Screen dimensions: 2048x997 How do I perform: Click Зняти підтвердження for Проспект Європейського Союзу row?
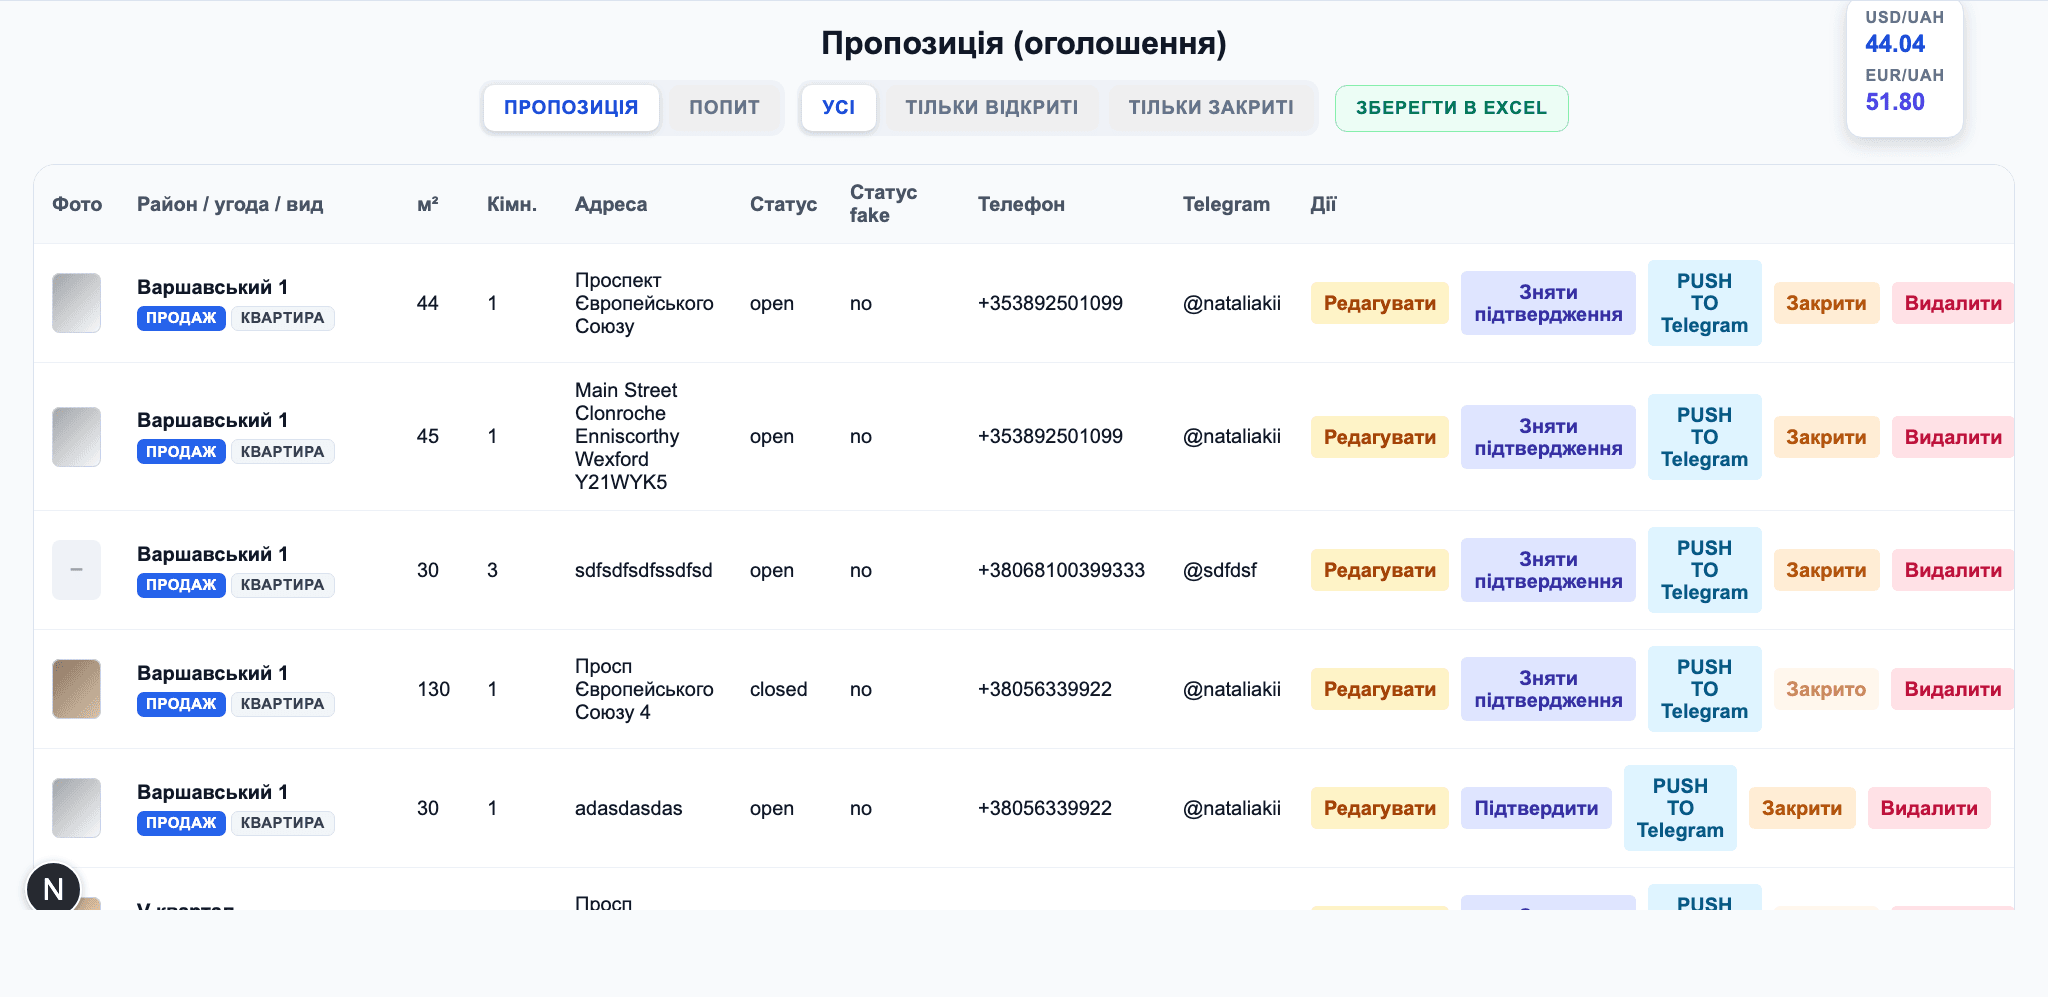[x=1548, y=303]
